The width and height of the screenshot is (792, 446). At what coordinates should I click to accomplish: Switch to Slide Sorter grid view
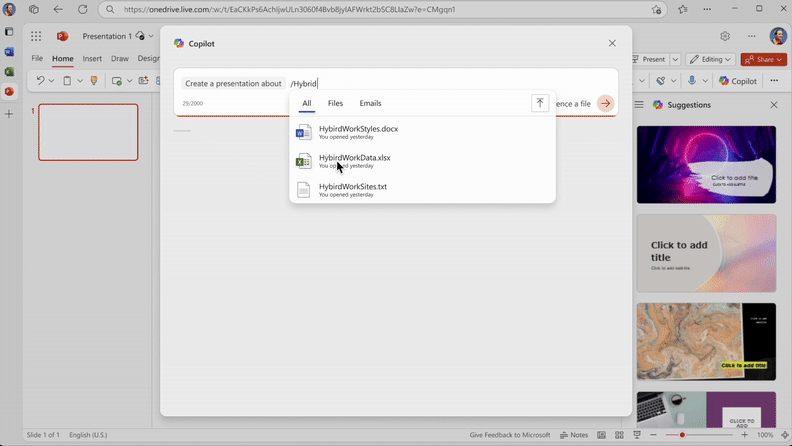coord(619,435)
